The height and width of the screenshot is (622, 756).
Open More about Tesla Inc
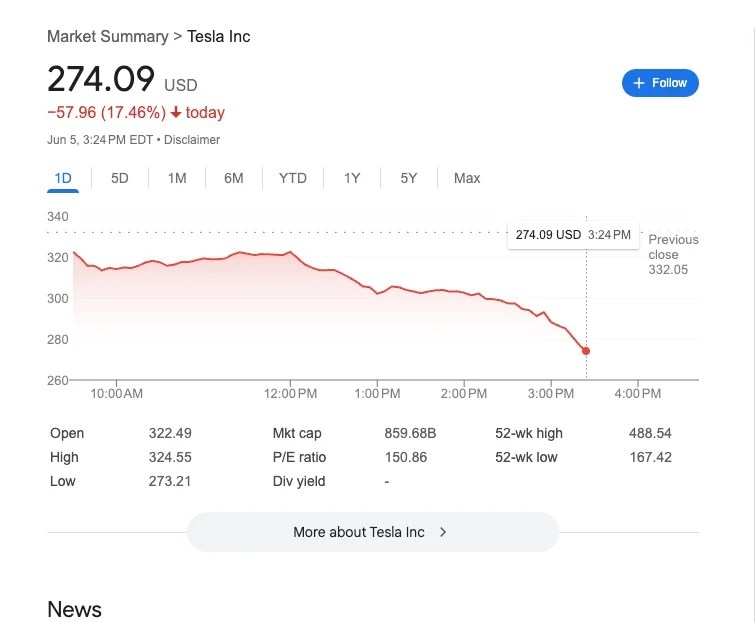pyautogui.click(x=372, y=532)
